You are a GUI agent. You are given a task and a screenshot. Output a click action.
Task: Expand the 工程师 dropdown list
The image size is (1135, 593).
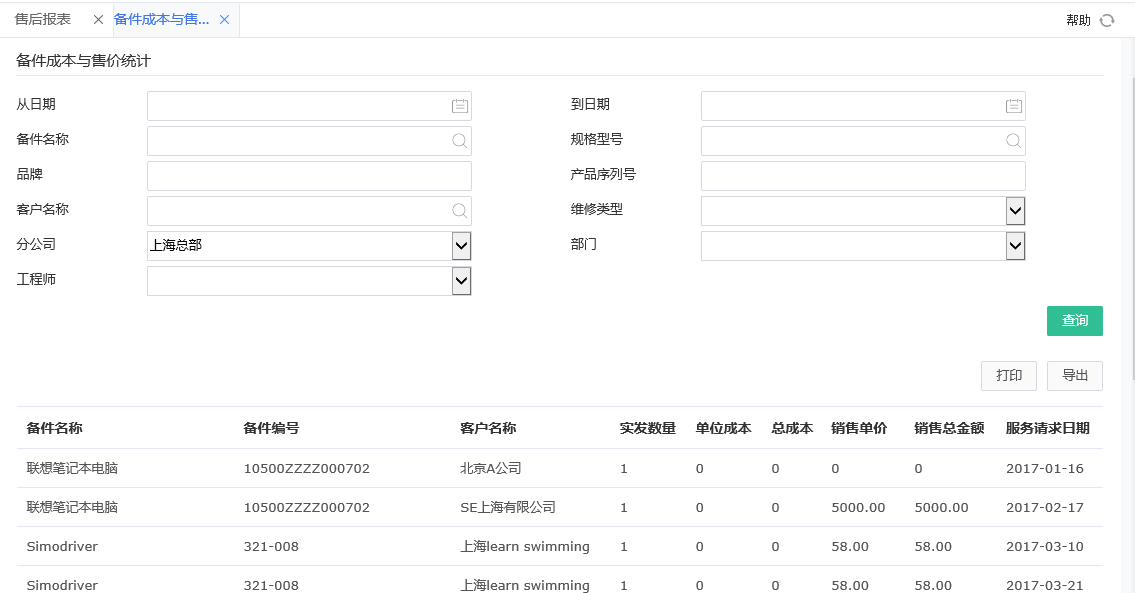461,280
